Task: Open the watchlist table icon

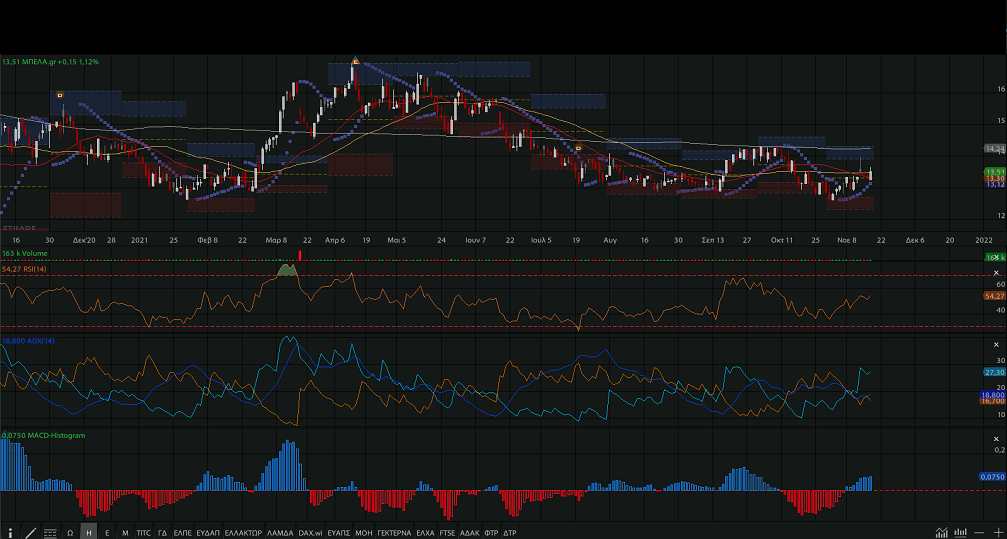Action: 49,532
